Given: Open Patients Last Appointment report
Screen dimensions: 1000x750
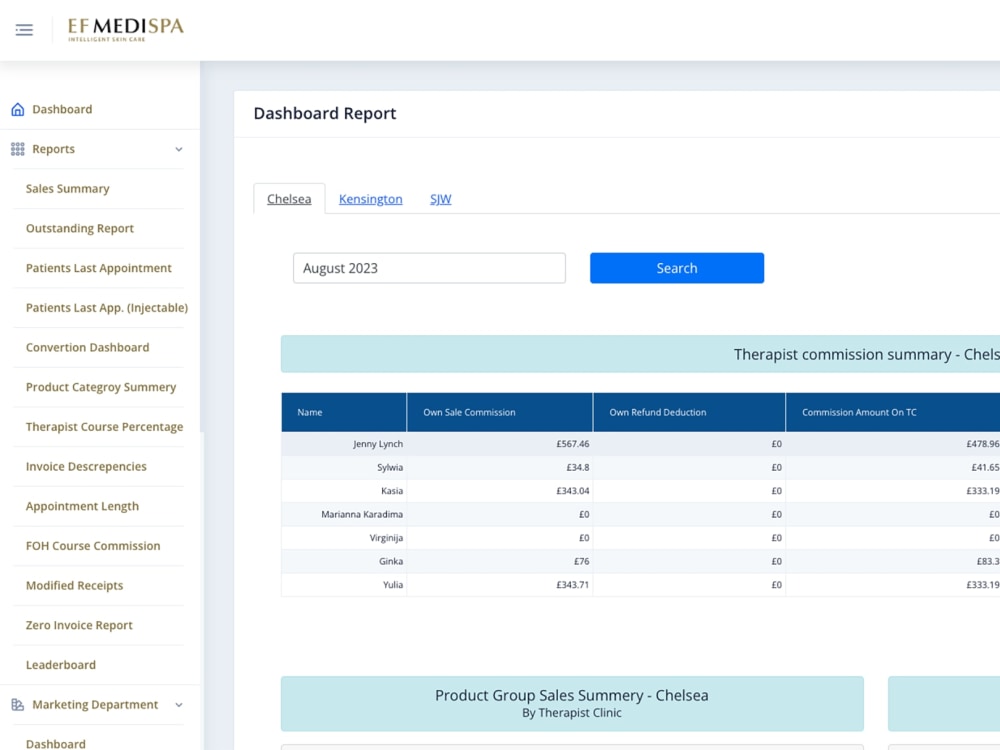Looking at the screenshot, I should point(99,268).
